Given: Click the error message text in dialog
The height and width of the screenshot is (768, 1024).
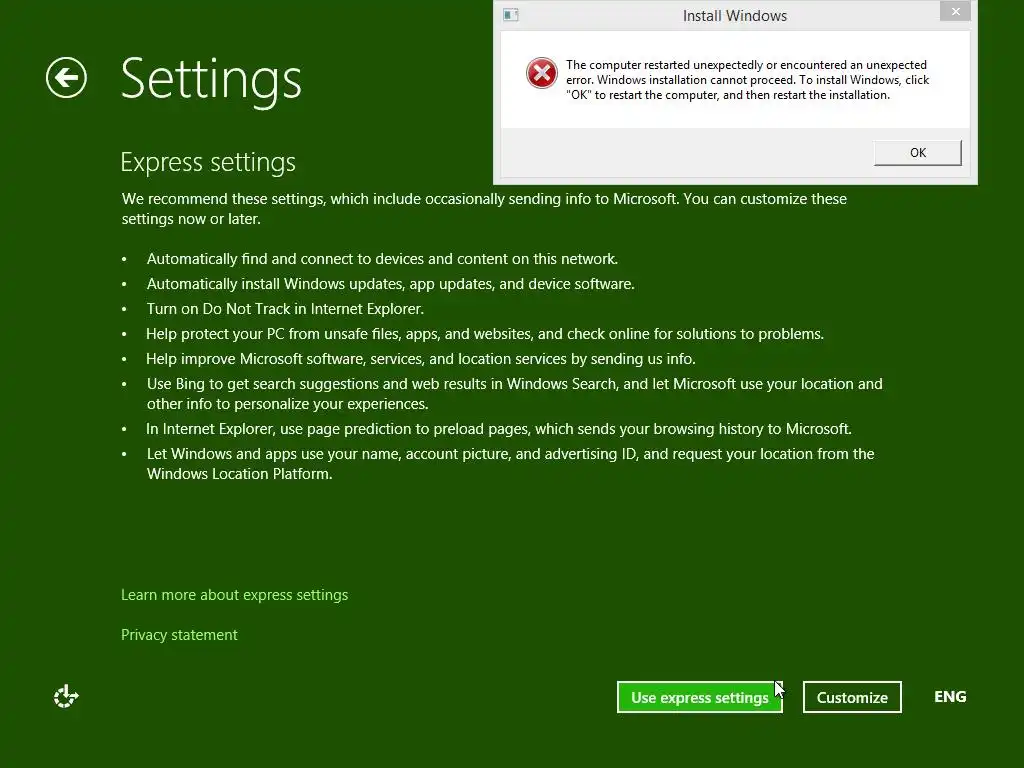Looking at the screenshot, I should click(x=747, y=80).
